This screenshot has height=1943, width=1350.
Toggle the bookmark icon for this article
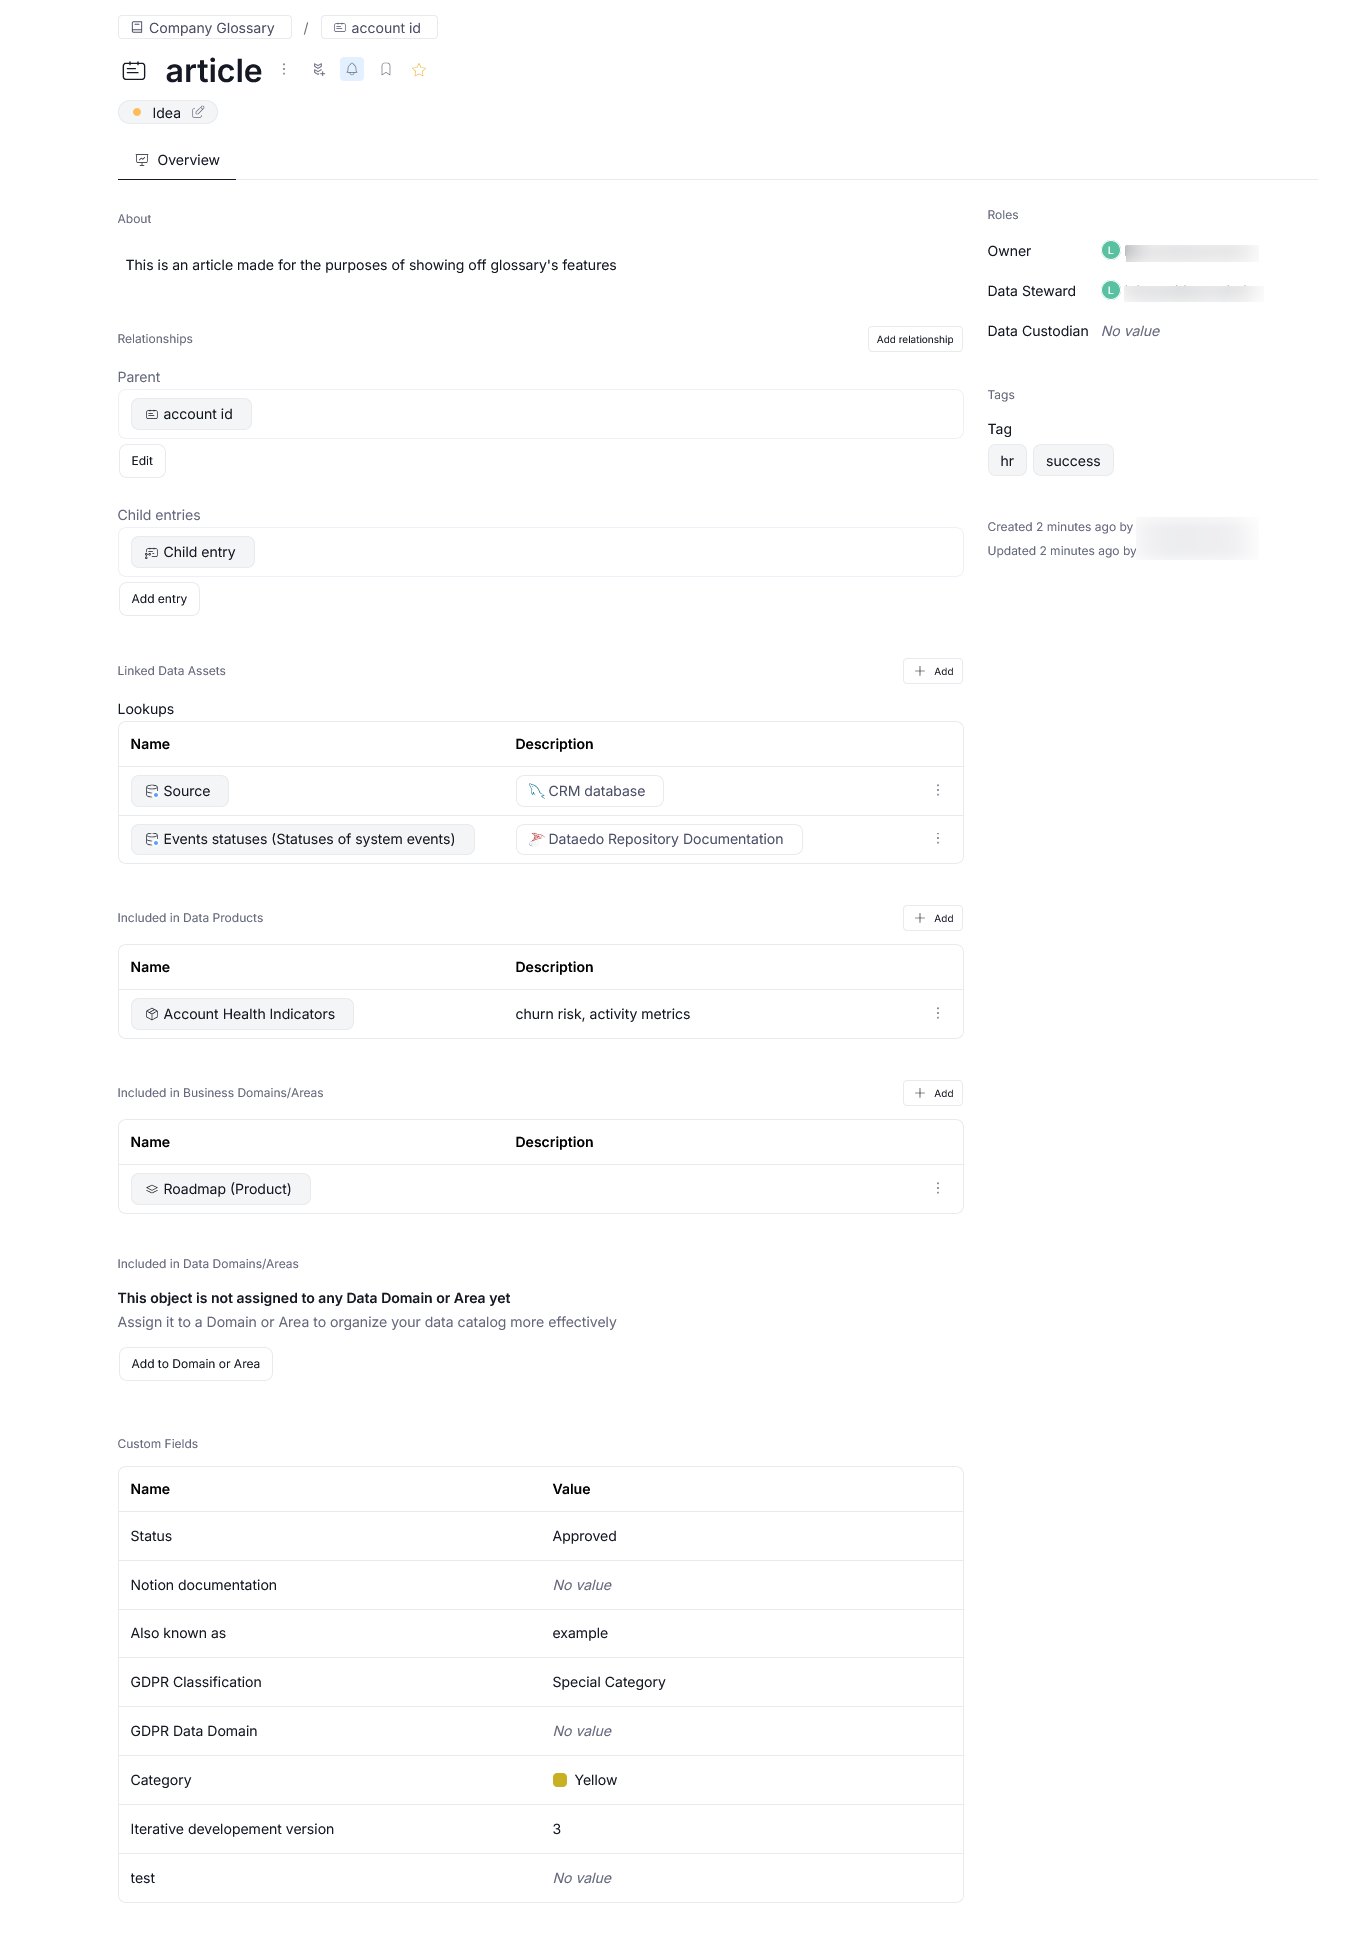click(x=386, y=70)
